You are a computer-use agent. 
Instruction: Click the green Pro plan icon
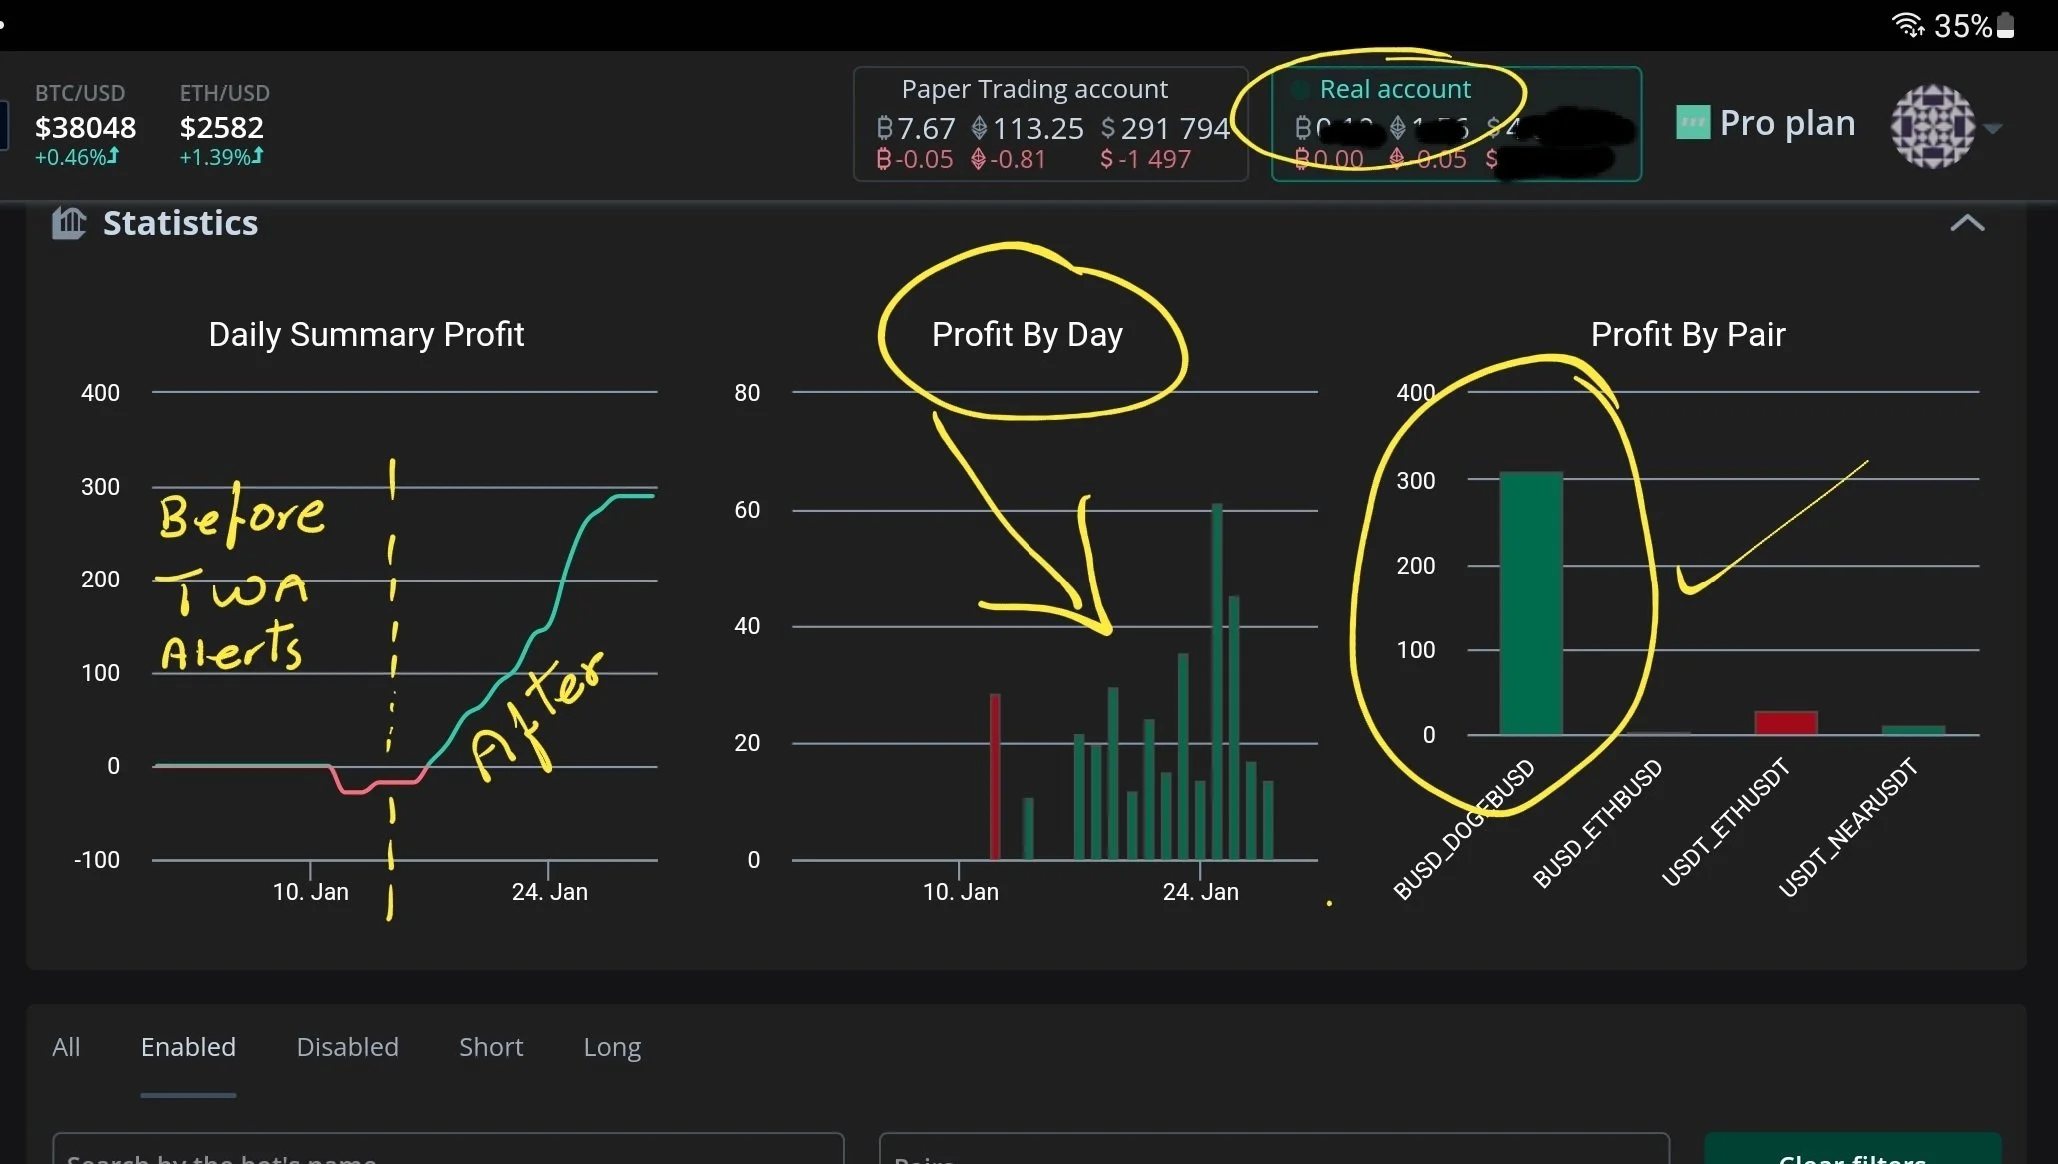pos(1692,123)
